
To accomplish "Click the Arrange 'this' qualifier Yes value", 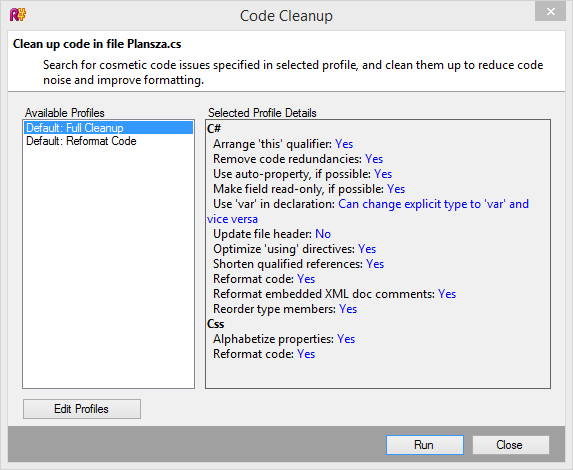I will point(344,144).
